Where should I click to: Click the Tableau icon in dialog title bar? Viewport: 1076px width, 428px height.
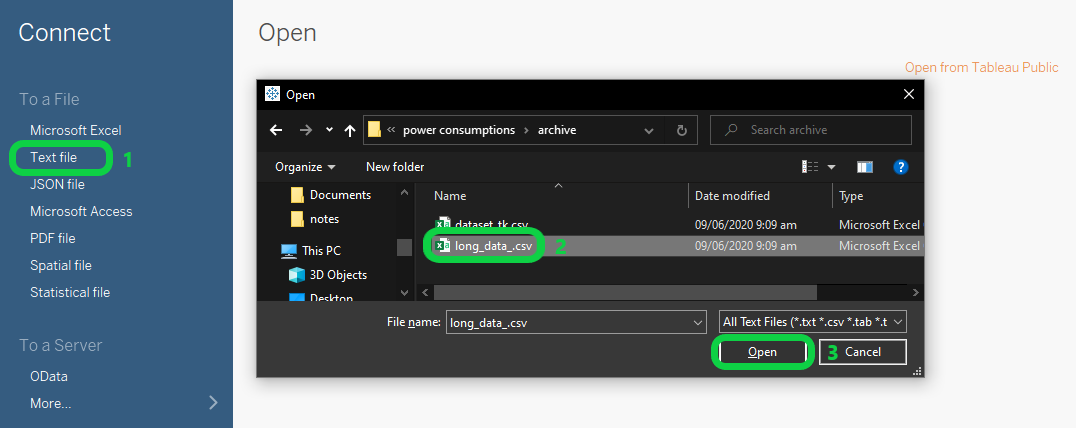pos(272,95)
